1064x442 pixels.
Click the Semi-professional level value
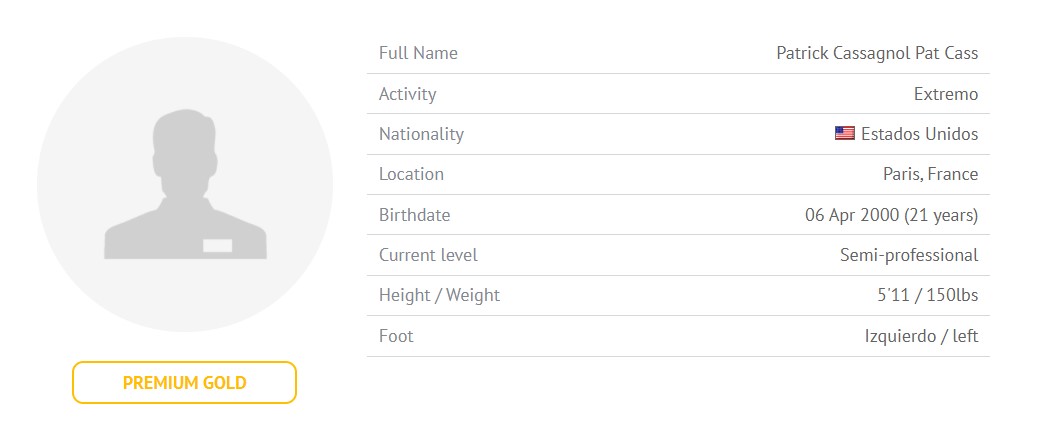909,255
